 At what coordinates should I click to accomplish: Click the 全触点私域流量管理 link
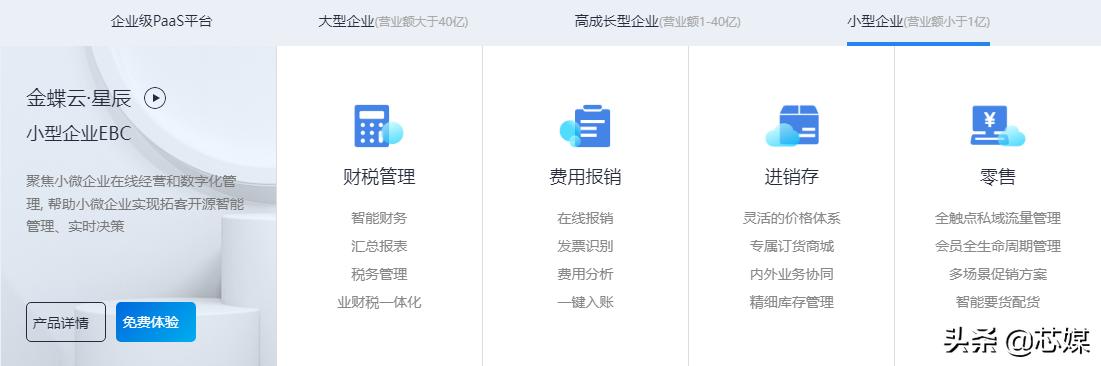pyautogui.click(x=998, y=218)
